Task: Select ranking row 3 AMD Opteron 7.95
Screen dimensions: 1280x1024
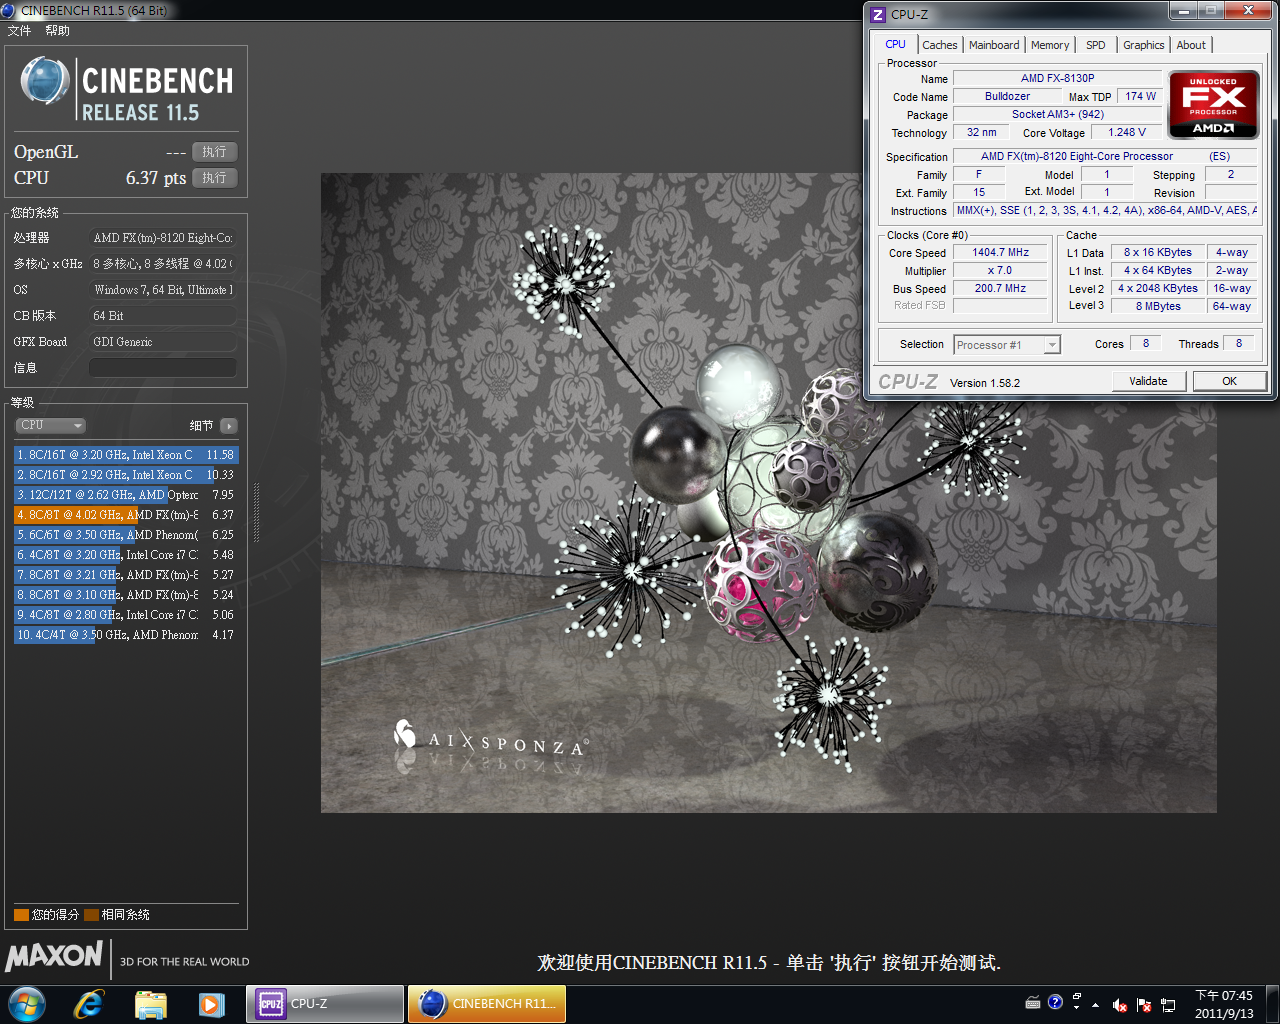Action: click(x=126, y=495)
